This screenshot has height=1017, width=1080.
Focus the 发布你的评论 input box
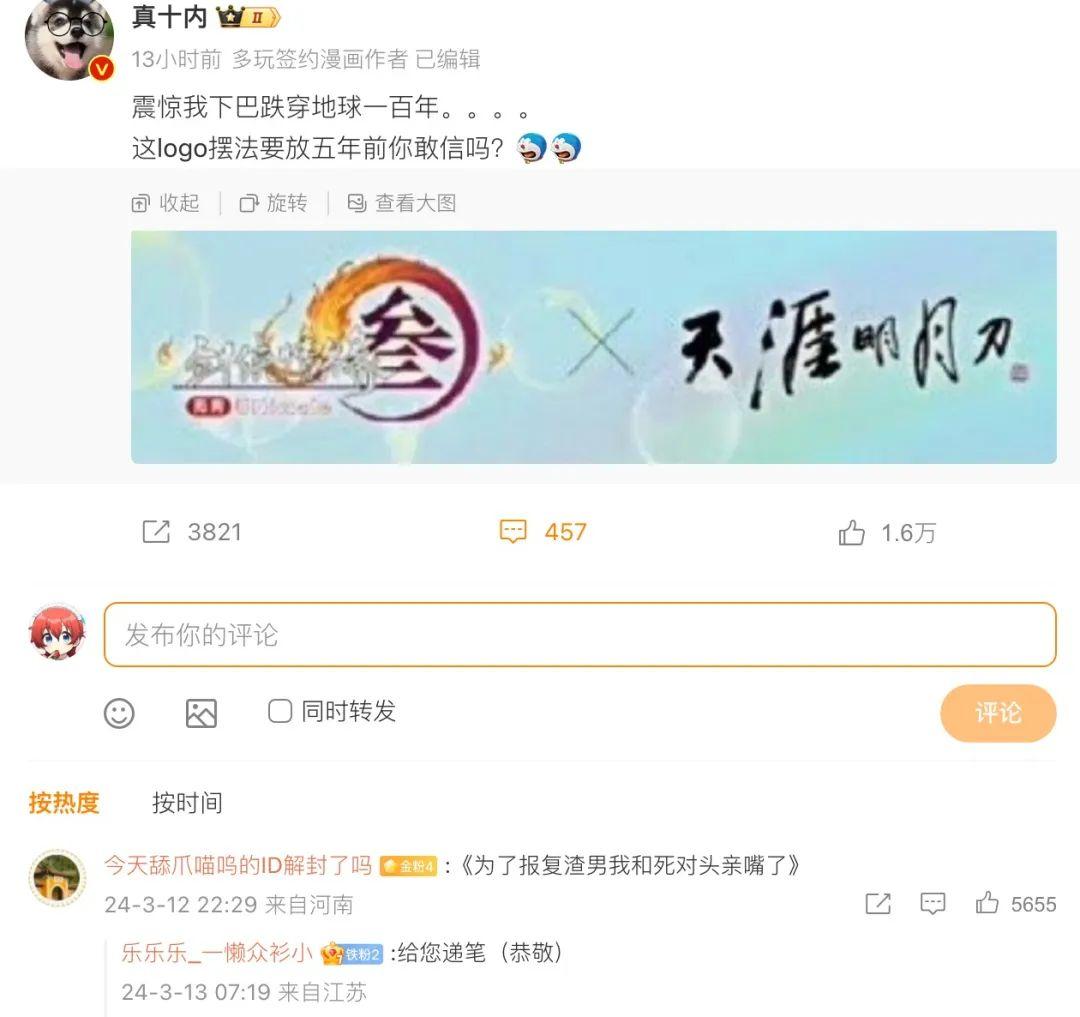(580, 635)
